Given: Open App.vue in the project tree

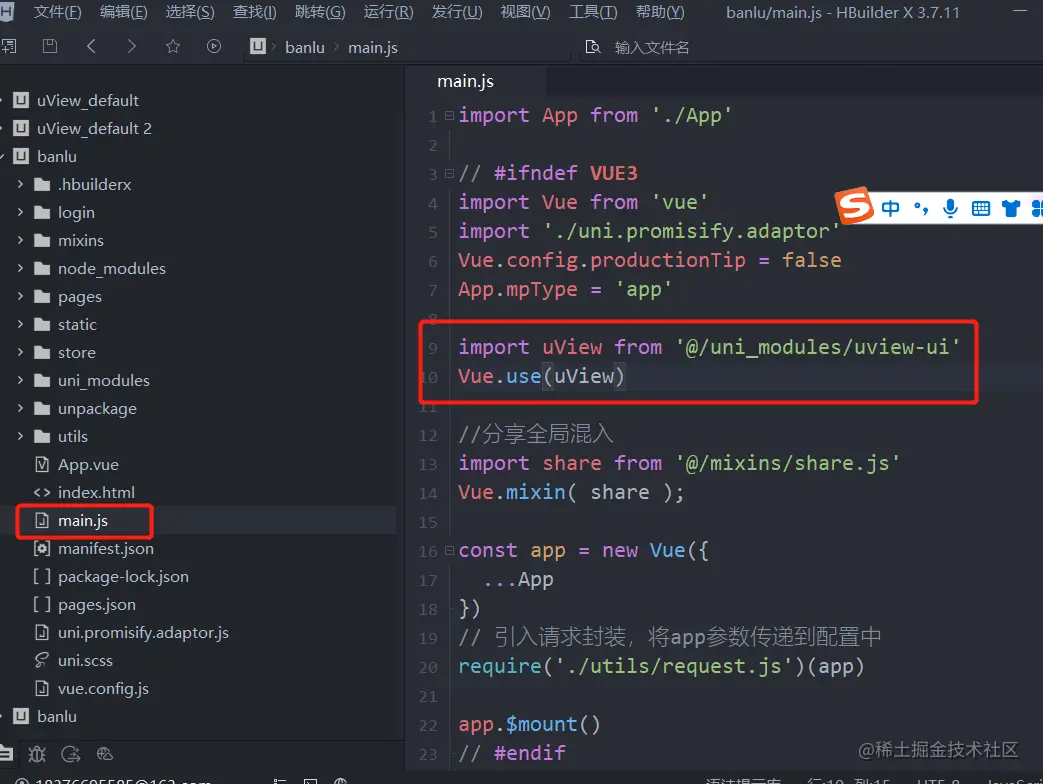Looking at the screenshot, I should (88, 464).
